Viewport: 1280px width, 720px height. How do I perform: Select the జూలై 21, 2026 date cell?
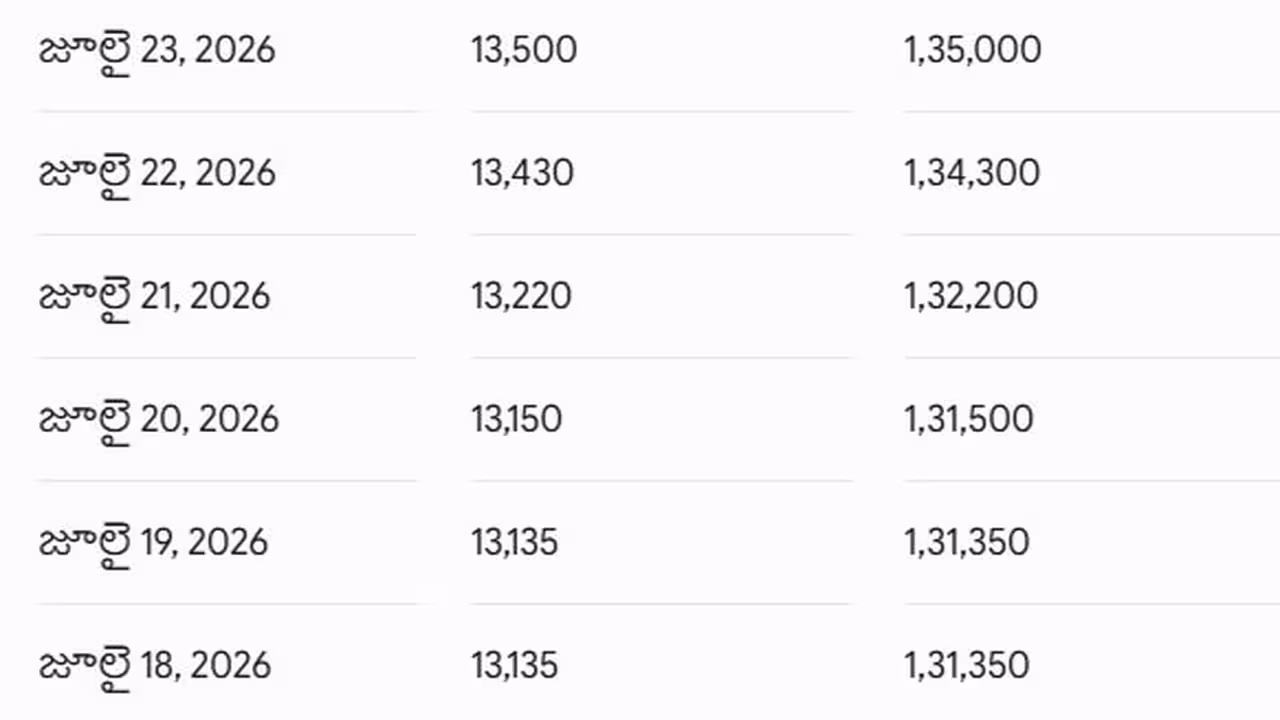(155, 298)
